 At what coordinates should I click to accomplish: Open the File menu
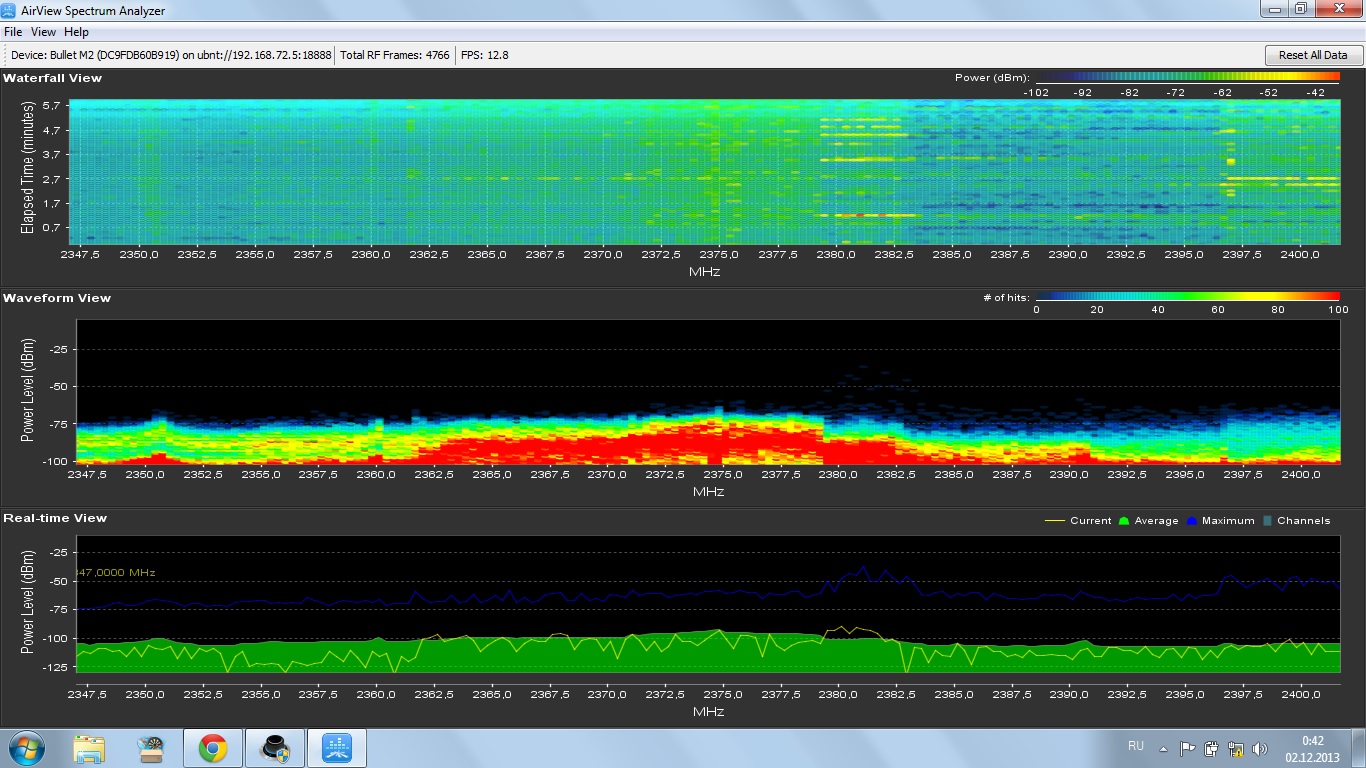click(13, 32)
